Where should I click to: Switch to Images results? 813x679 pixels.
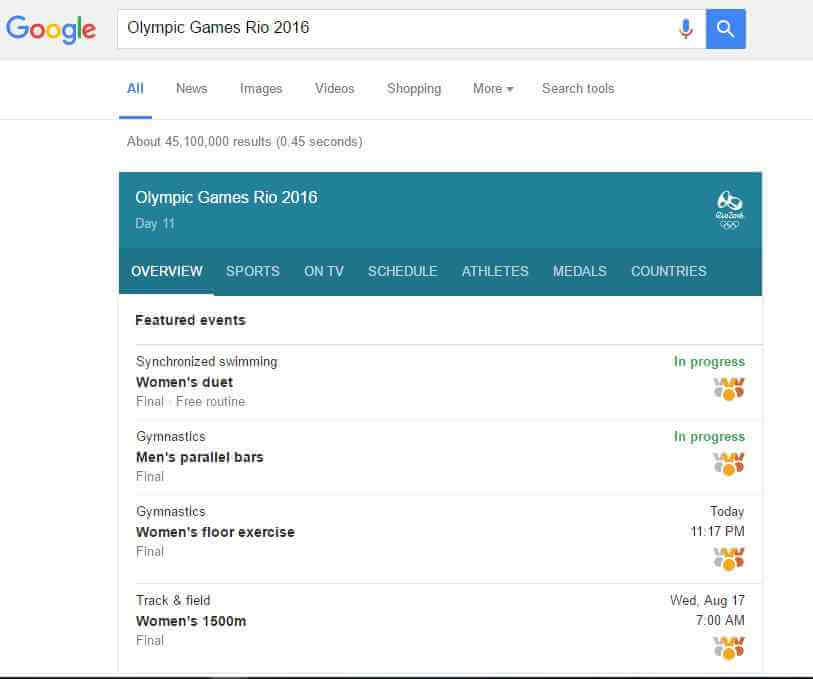[261, 89]
